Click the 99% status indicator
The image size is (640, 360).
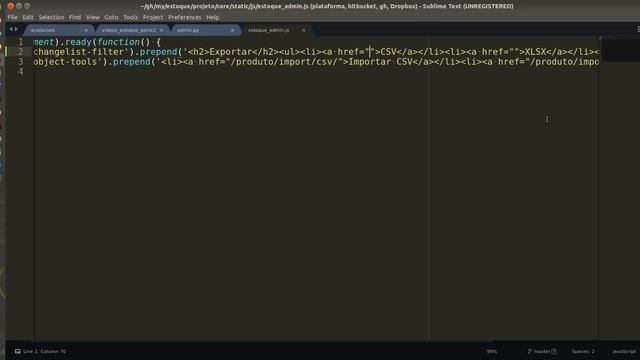(492, 351)
